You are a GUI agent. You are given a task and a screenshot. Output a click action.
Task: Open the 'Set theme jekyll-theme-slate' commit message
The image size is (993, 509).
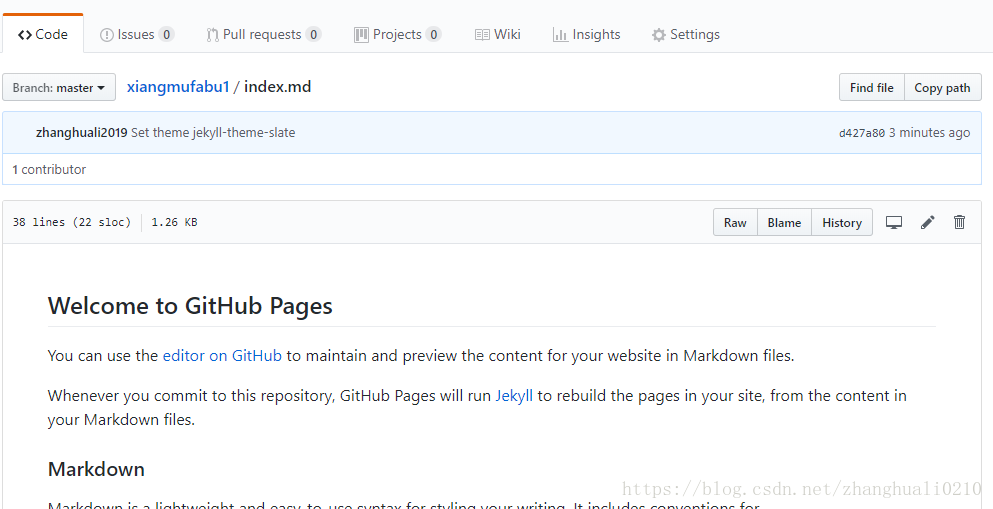tap(213, 132)
